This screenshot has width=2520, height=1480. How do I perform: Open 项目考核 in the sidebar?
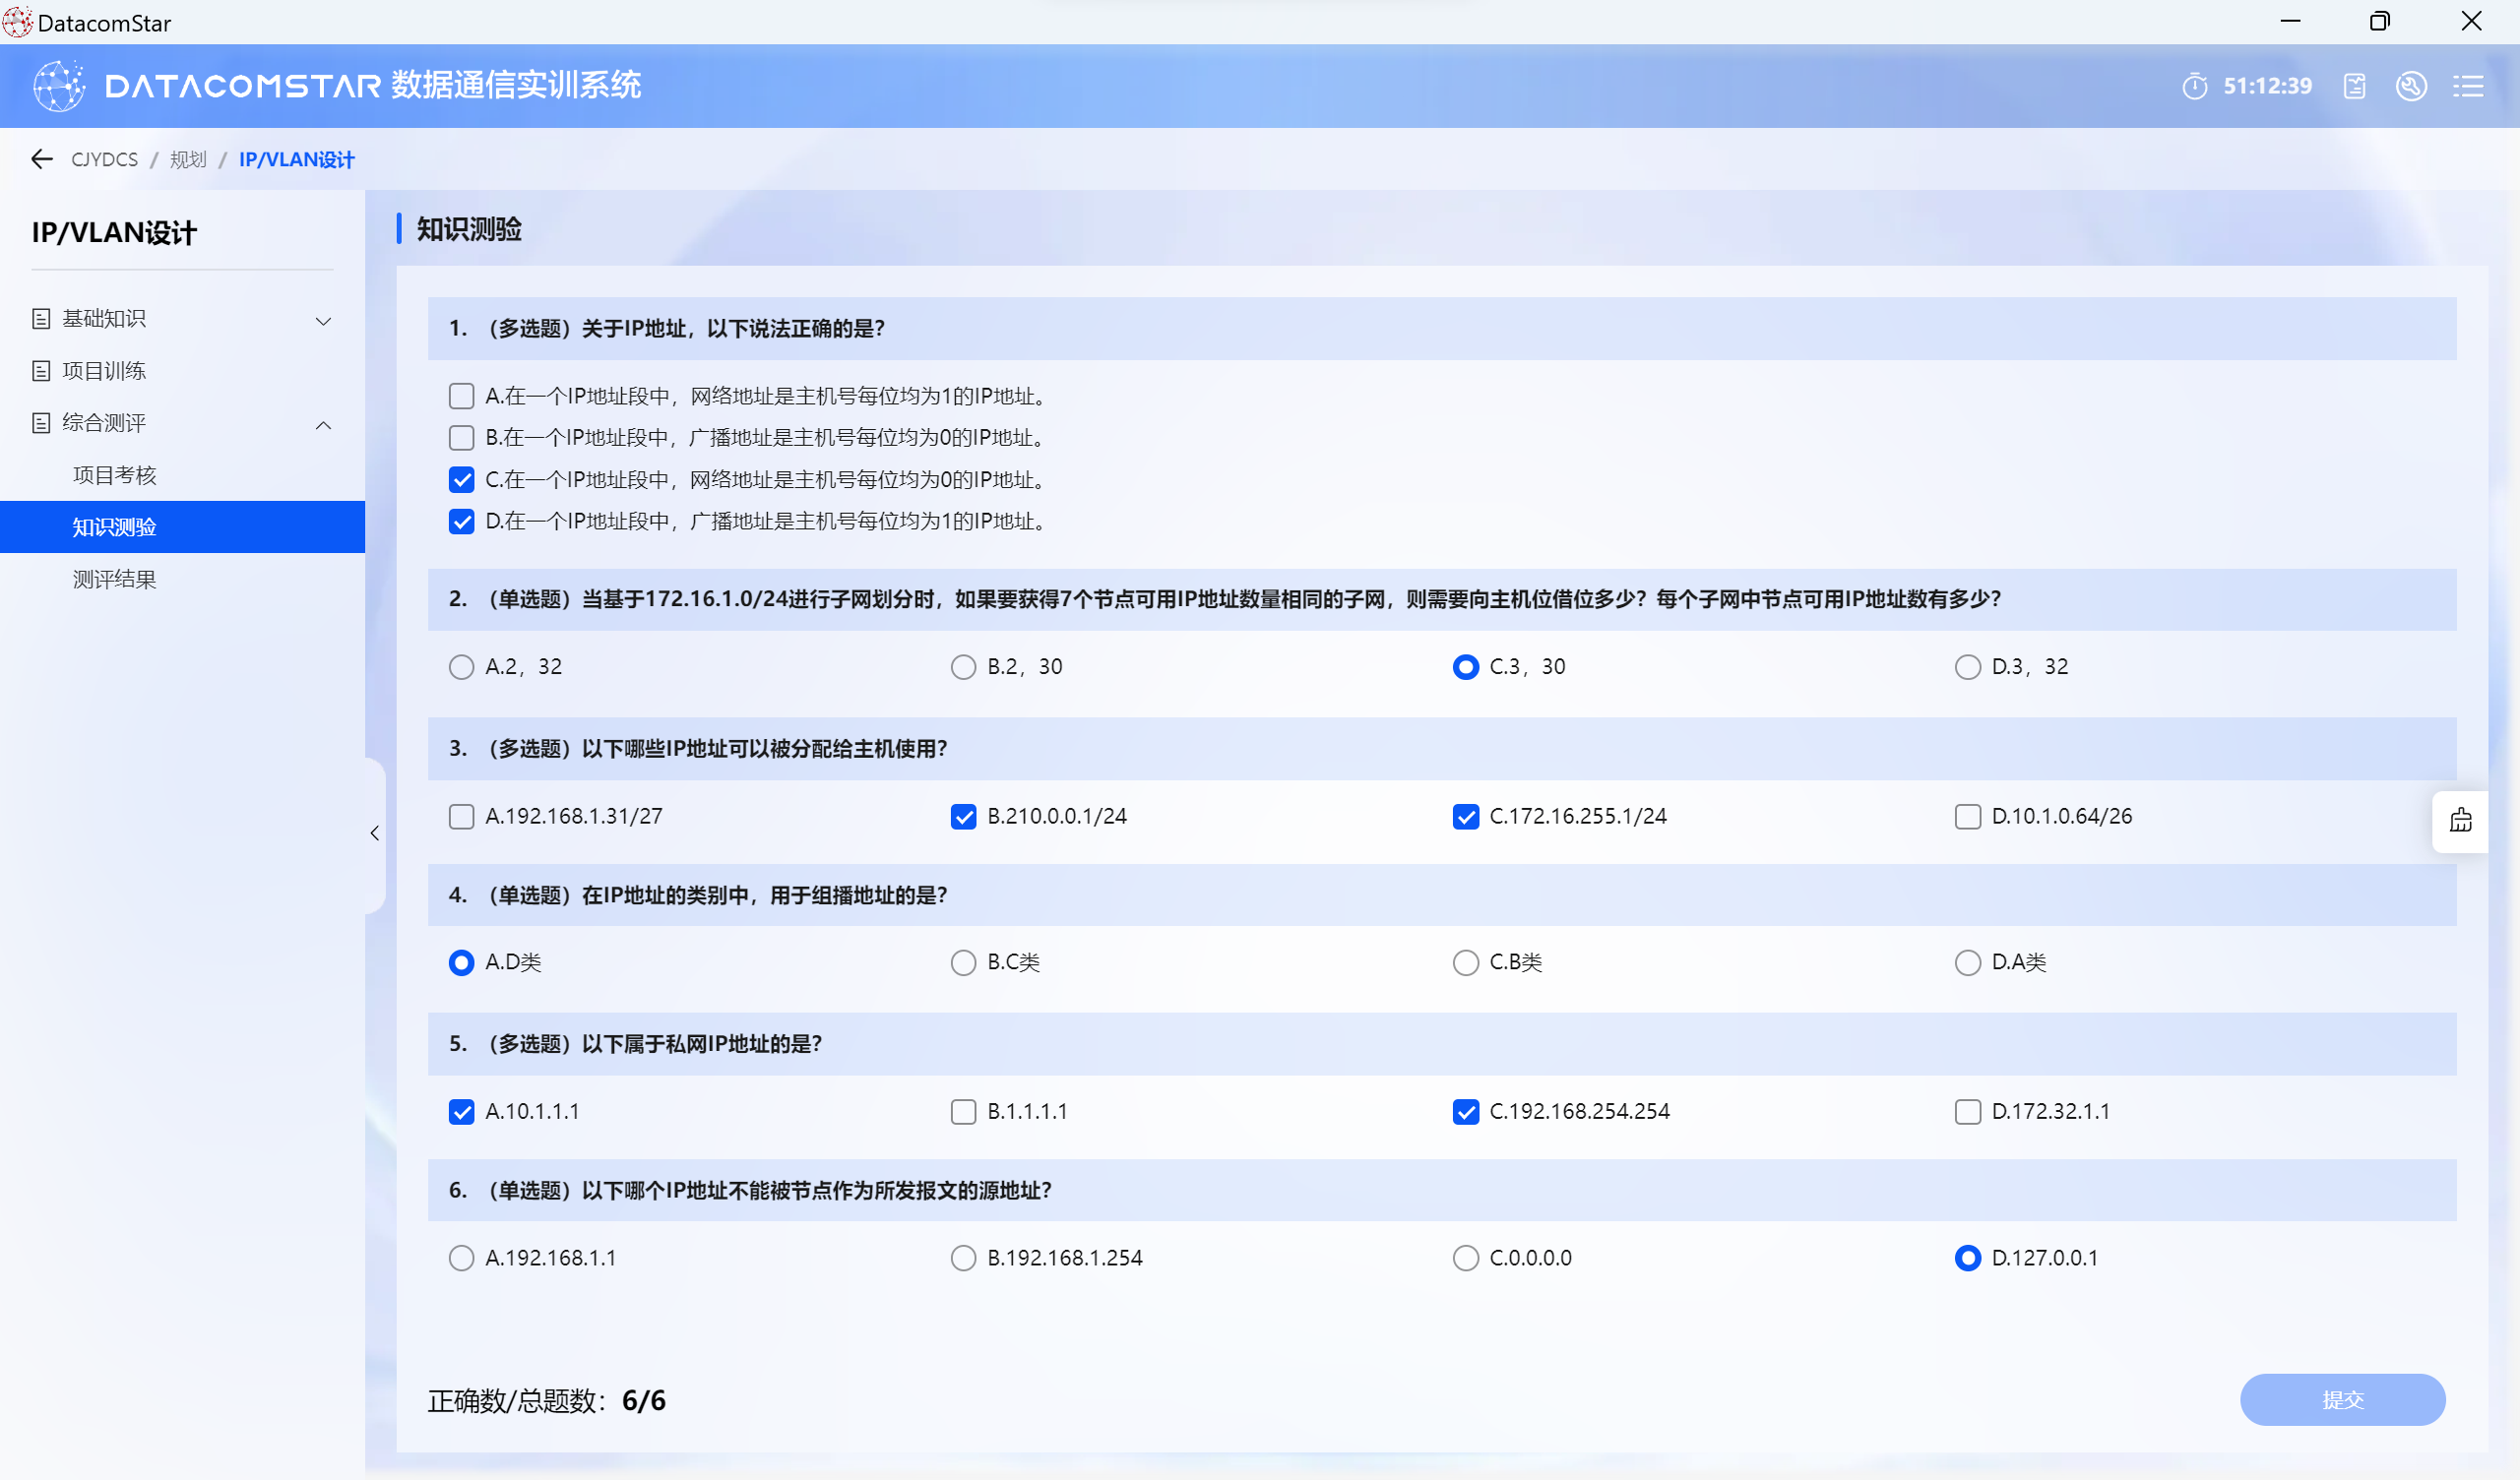115,475
